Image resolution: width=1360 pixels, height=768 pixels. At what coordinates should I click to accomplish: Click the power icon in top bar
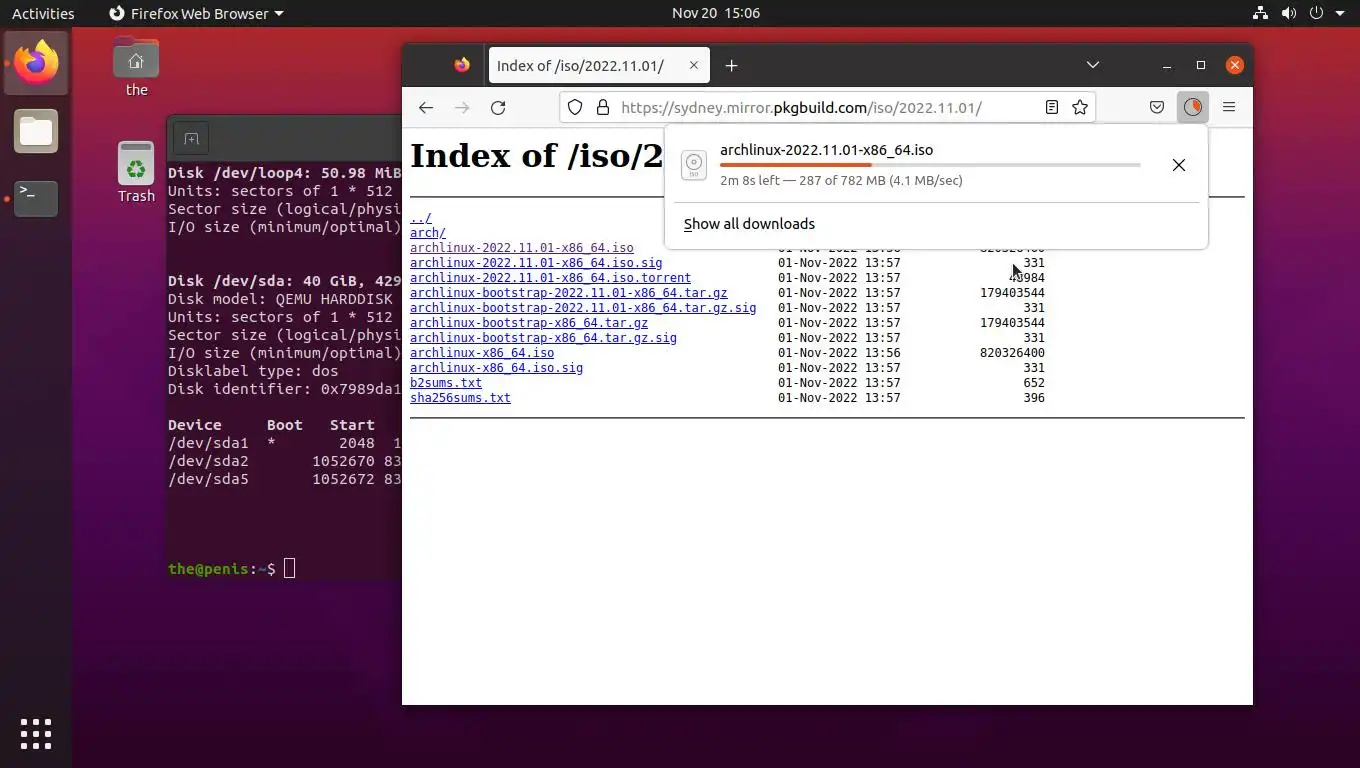[x=1316, y=13]
